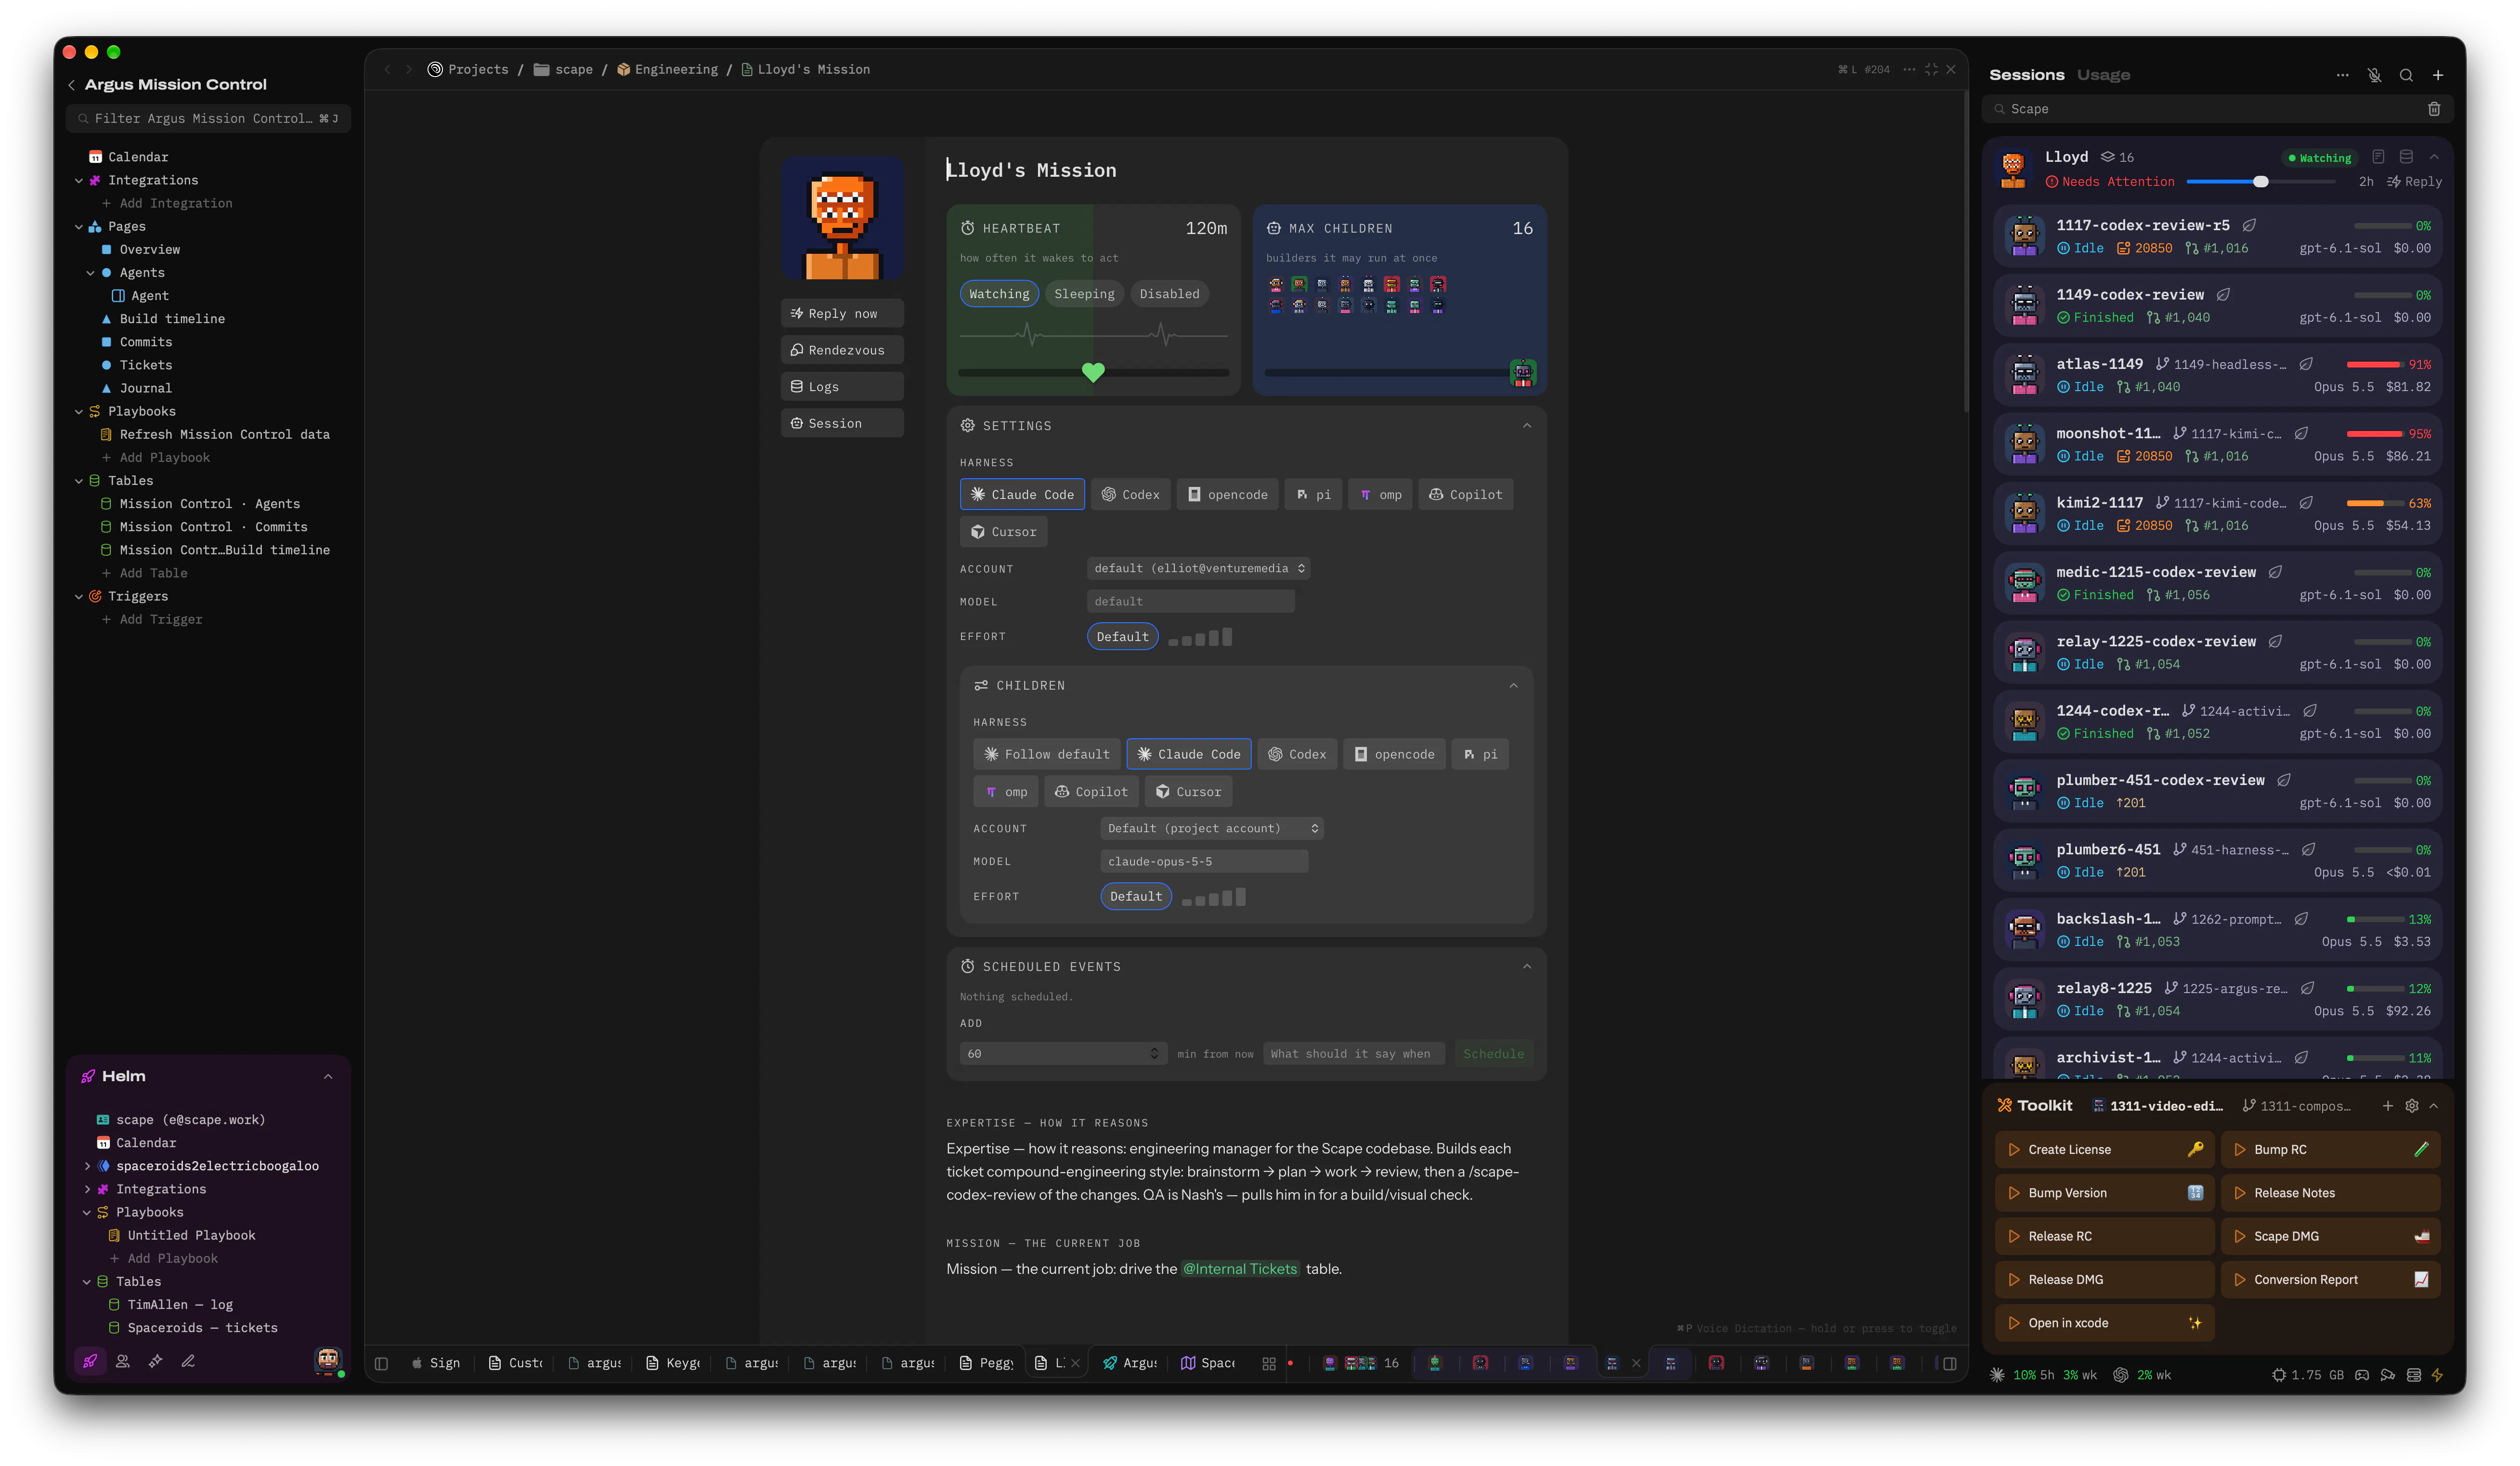
Task: Open the @Internal Tickets link
Action: tap(1240, 1269)
